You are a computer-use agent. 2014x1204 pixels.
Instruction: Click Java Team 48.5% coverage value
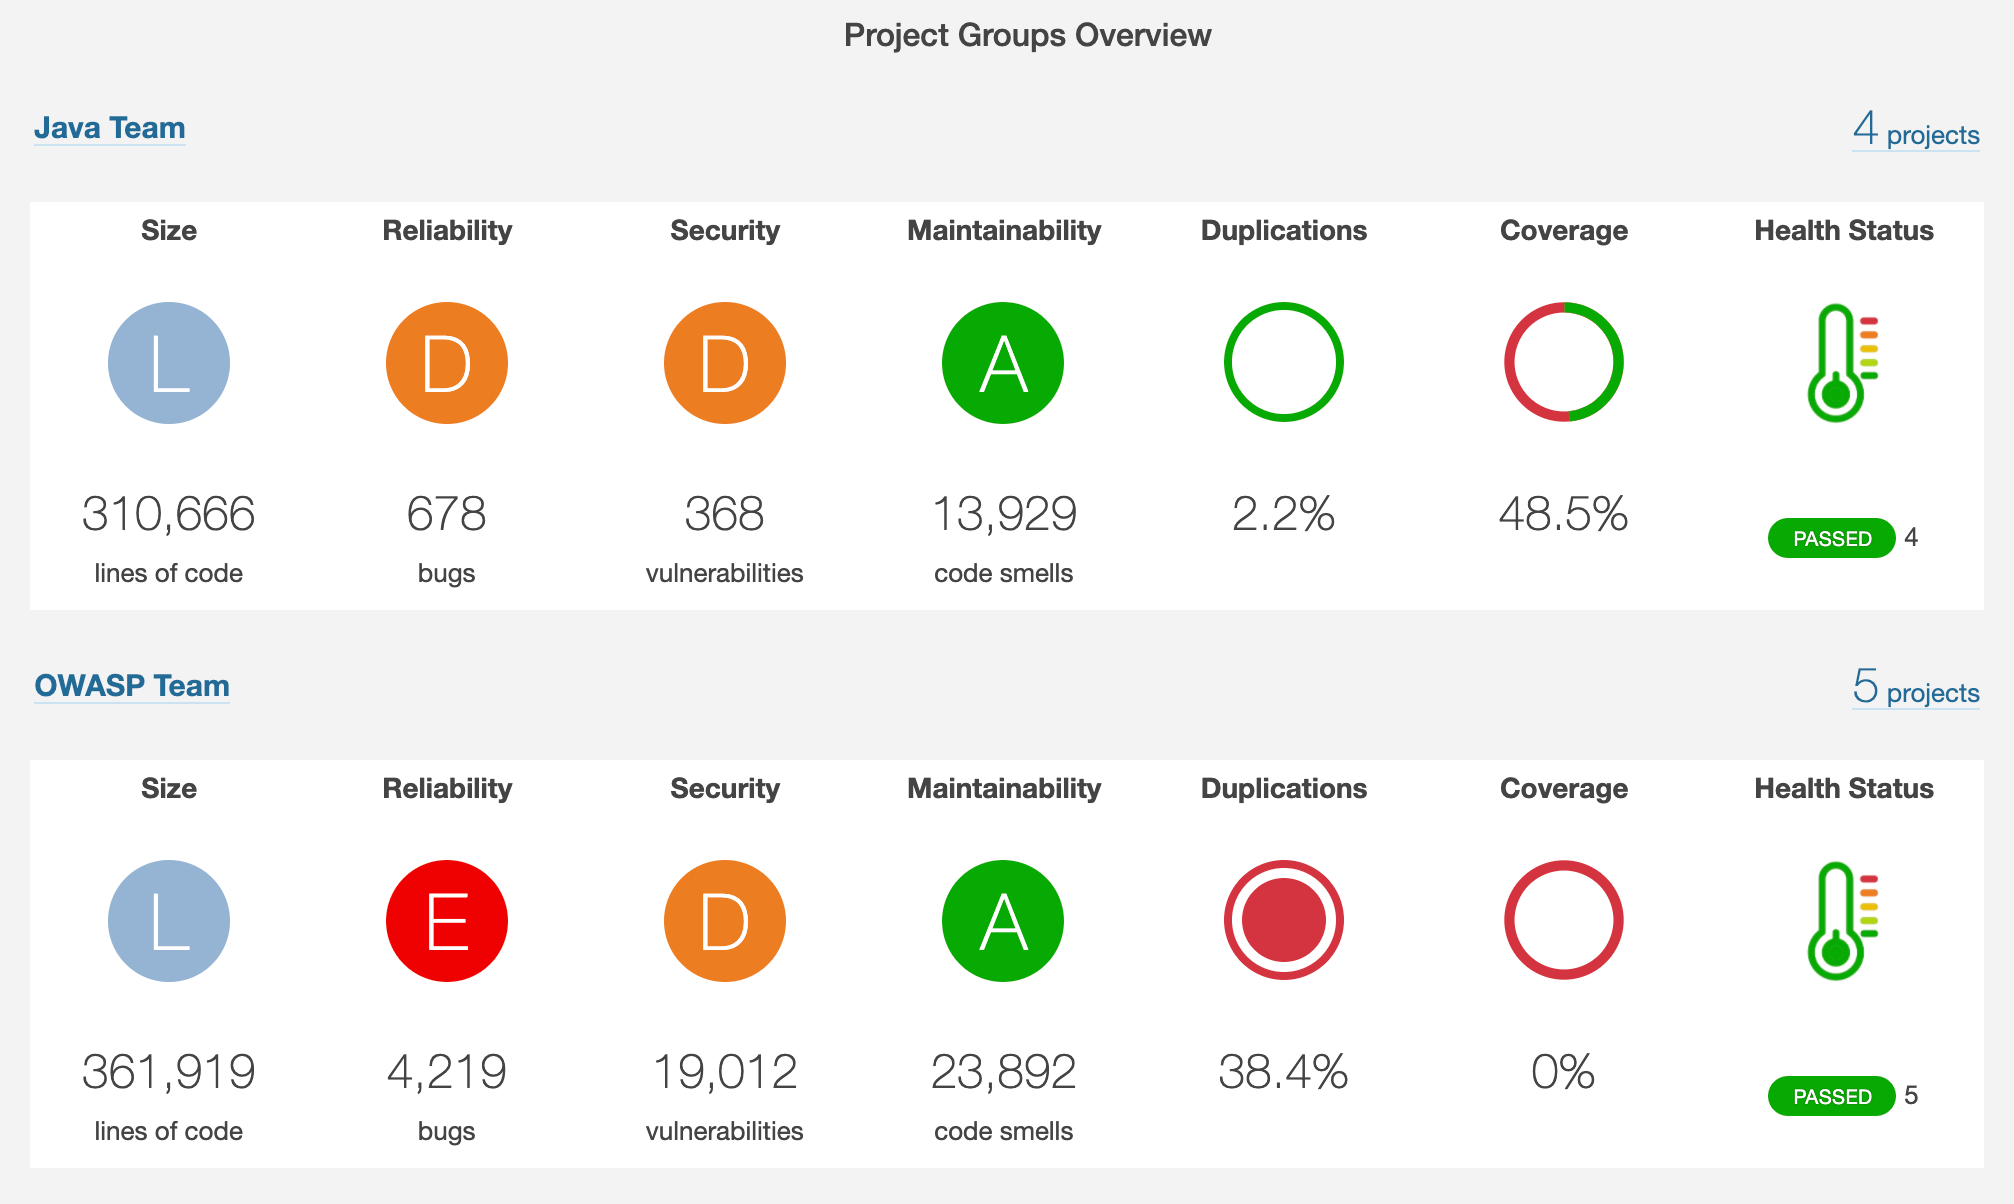1564,514
